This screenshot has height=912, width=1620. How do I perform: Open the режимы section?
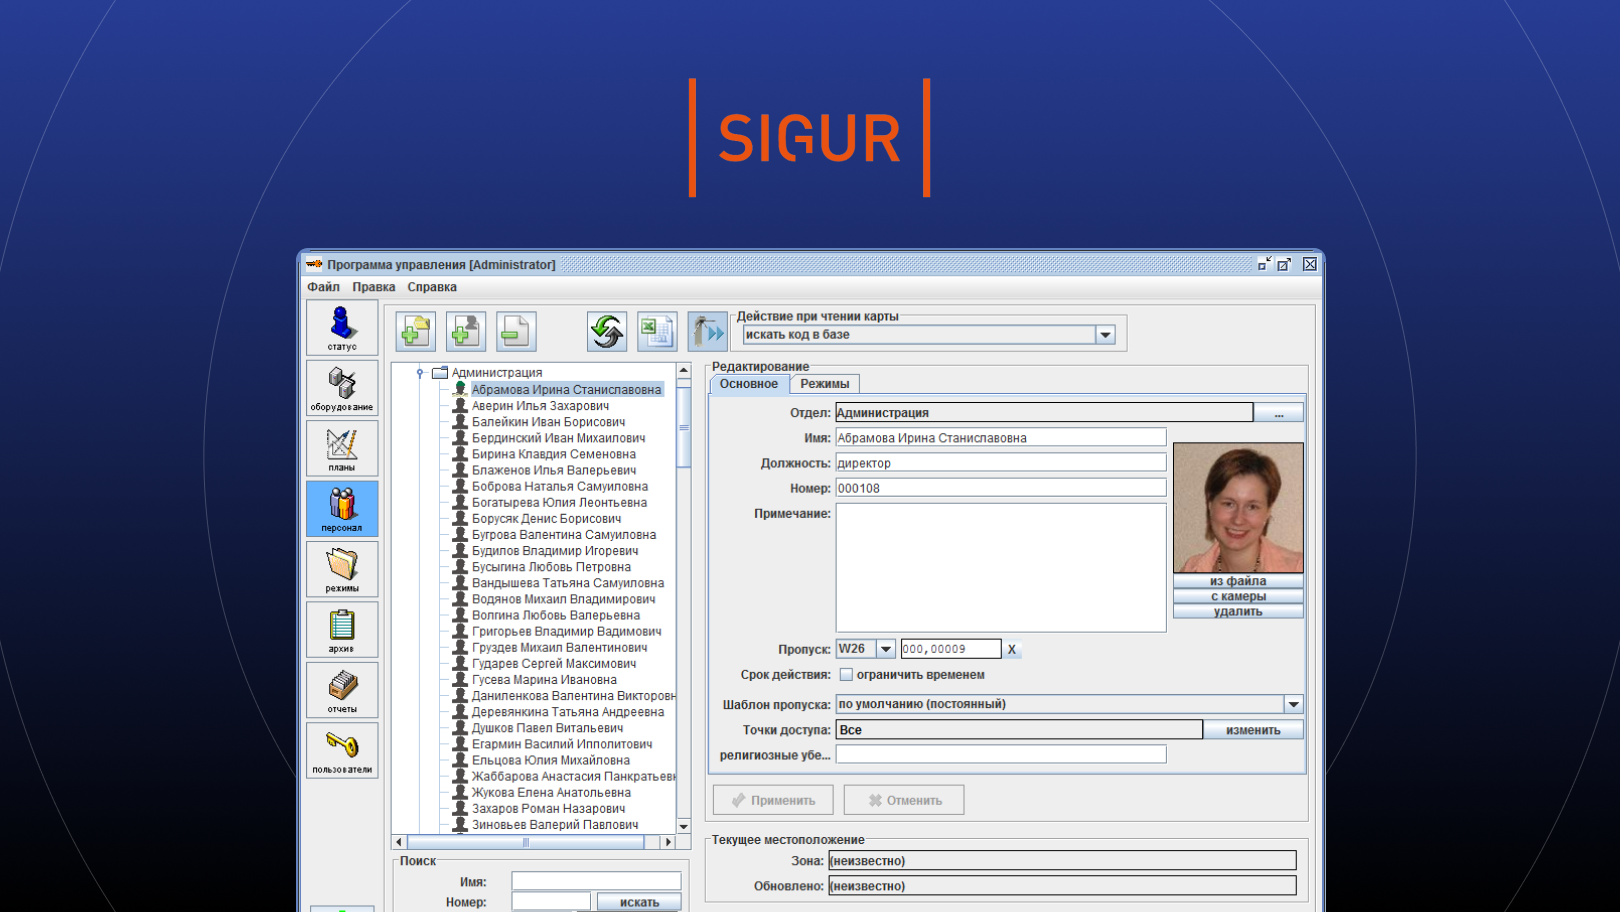[341, 569]
